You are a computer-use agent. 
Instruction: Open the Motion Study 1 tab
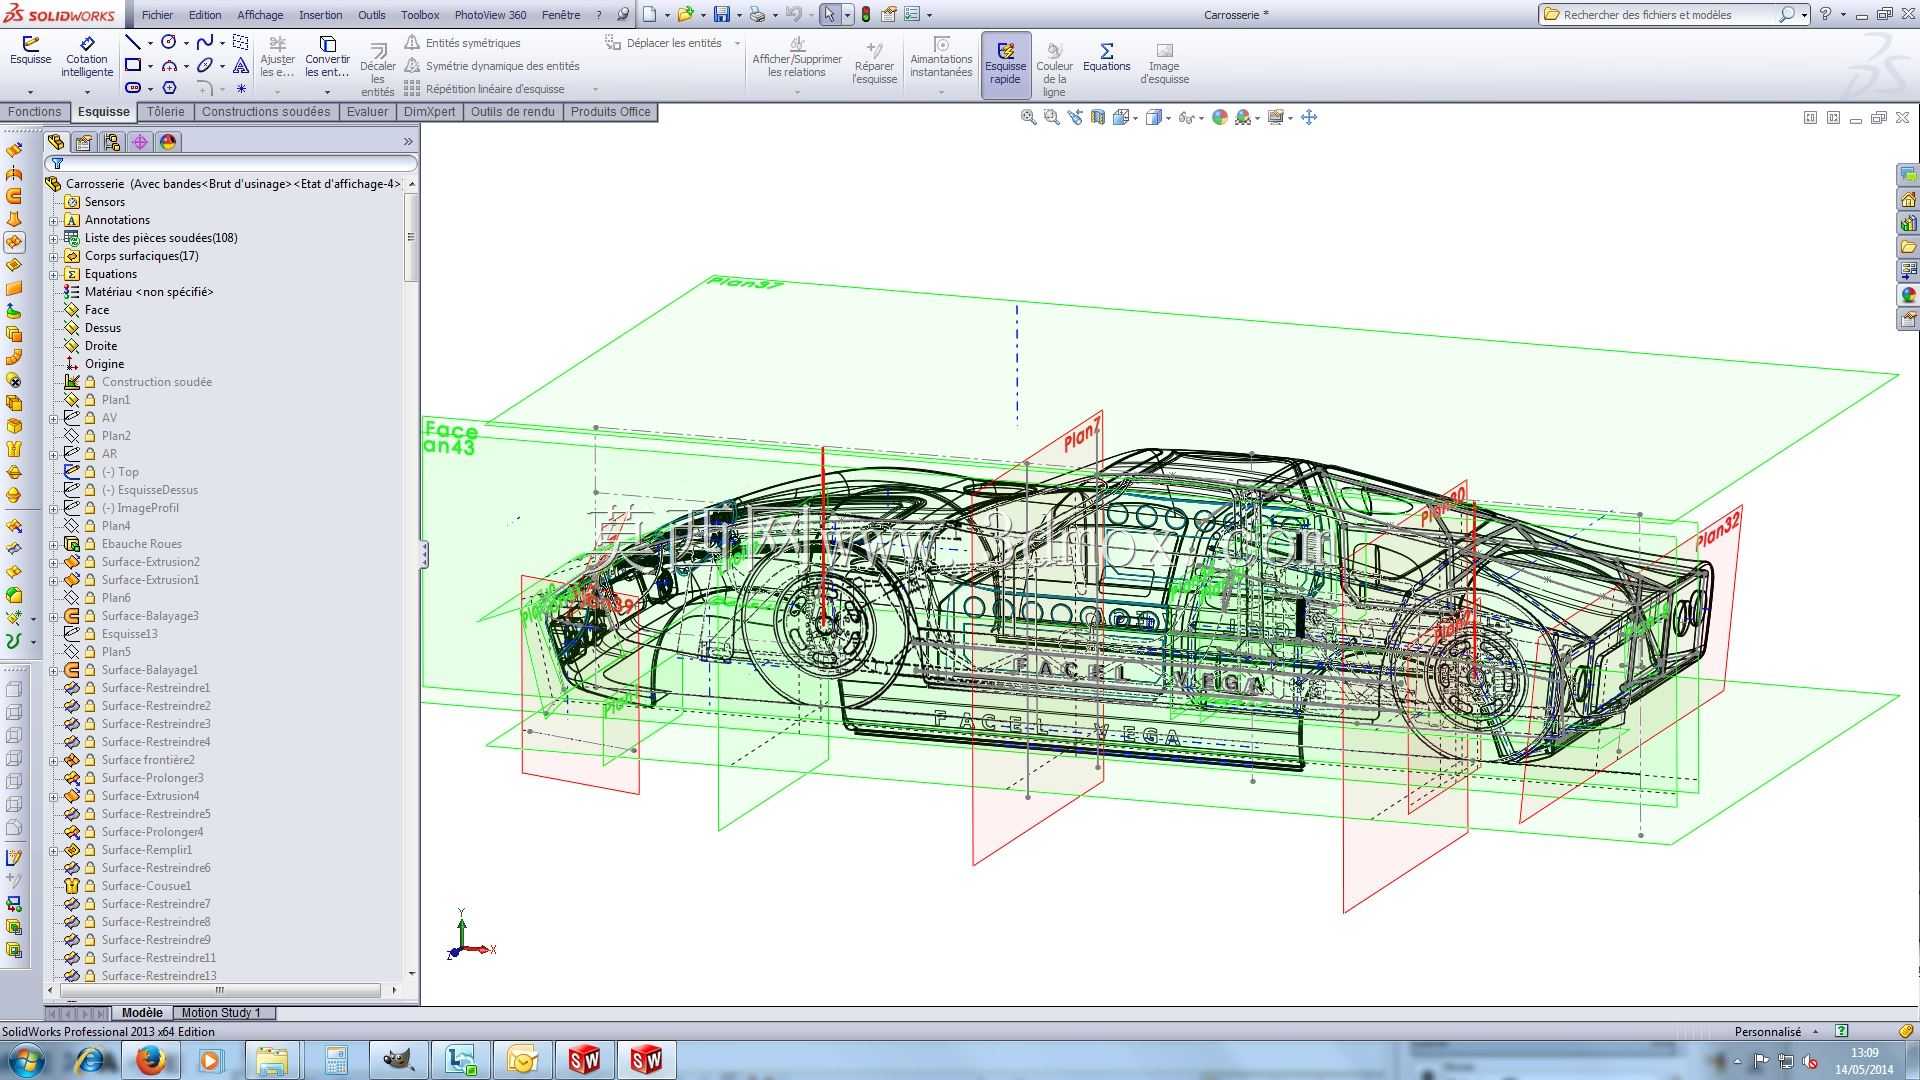coord(221,1013)
